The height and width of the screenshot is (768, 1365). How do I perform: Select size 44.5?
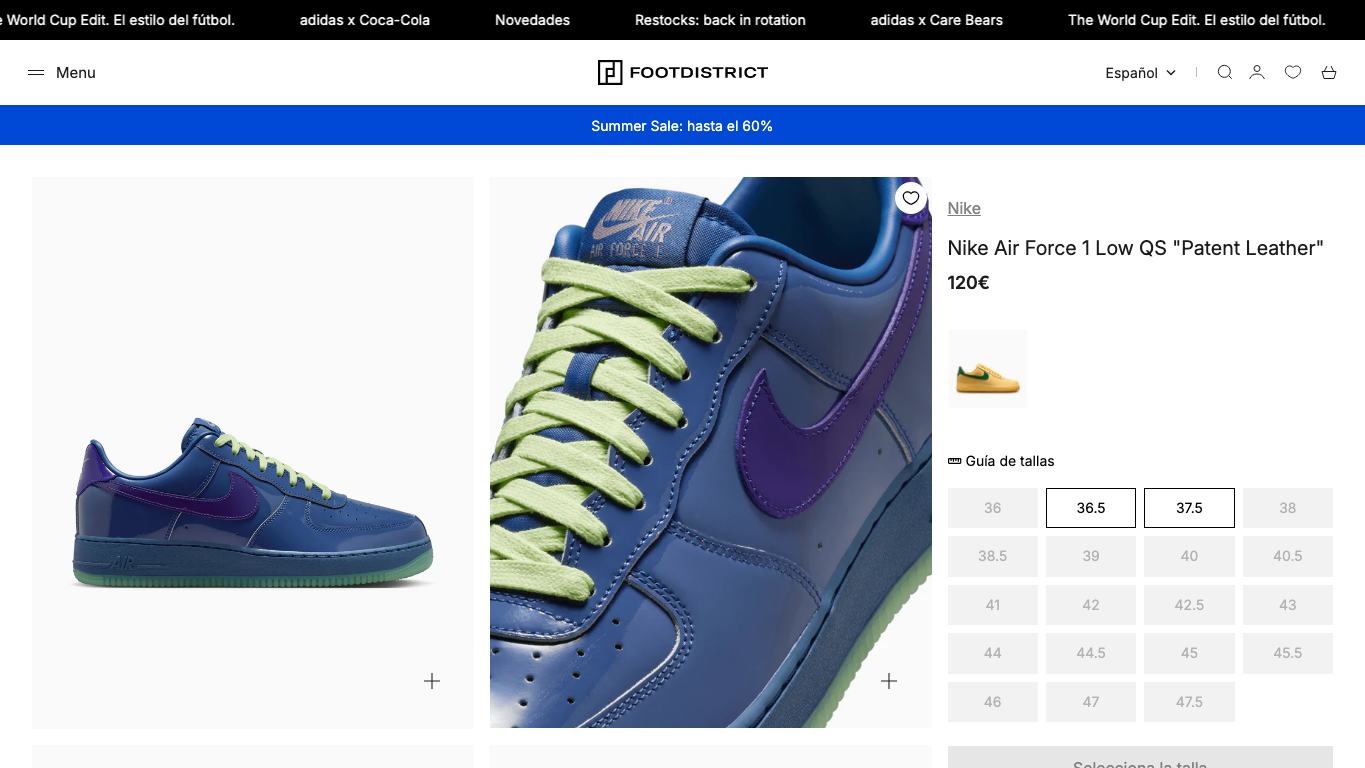[1091, 653]
